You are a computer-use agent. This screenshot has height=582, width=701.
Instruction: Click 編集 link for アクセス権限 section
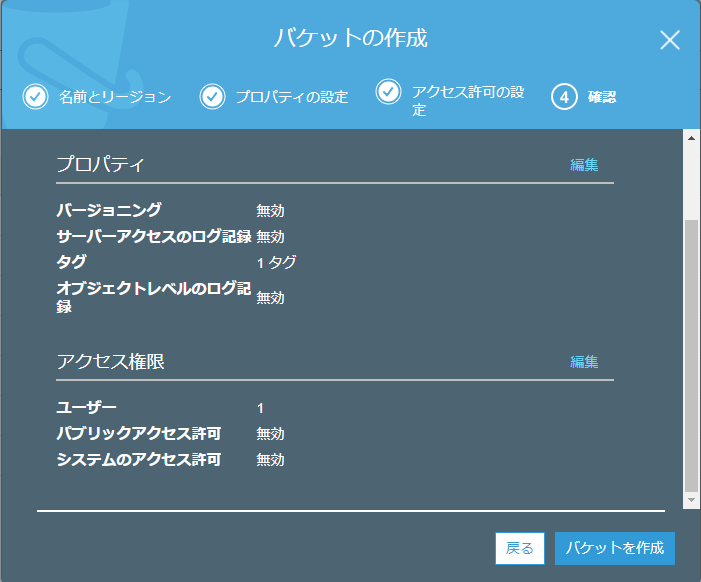(x=584, y=362)
